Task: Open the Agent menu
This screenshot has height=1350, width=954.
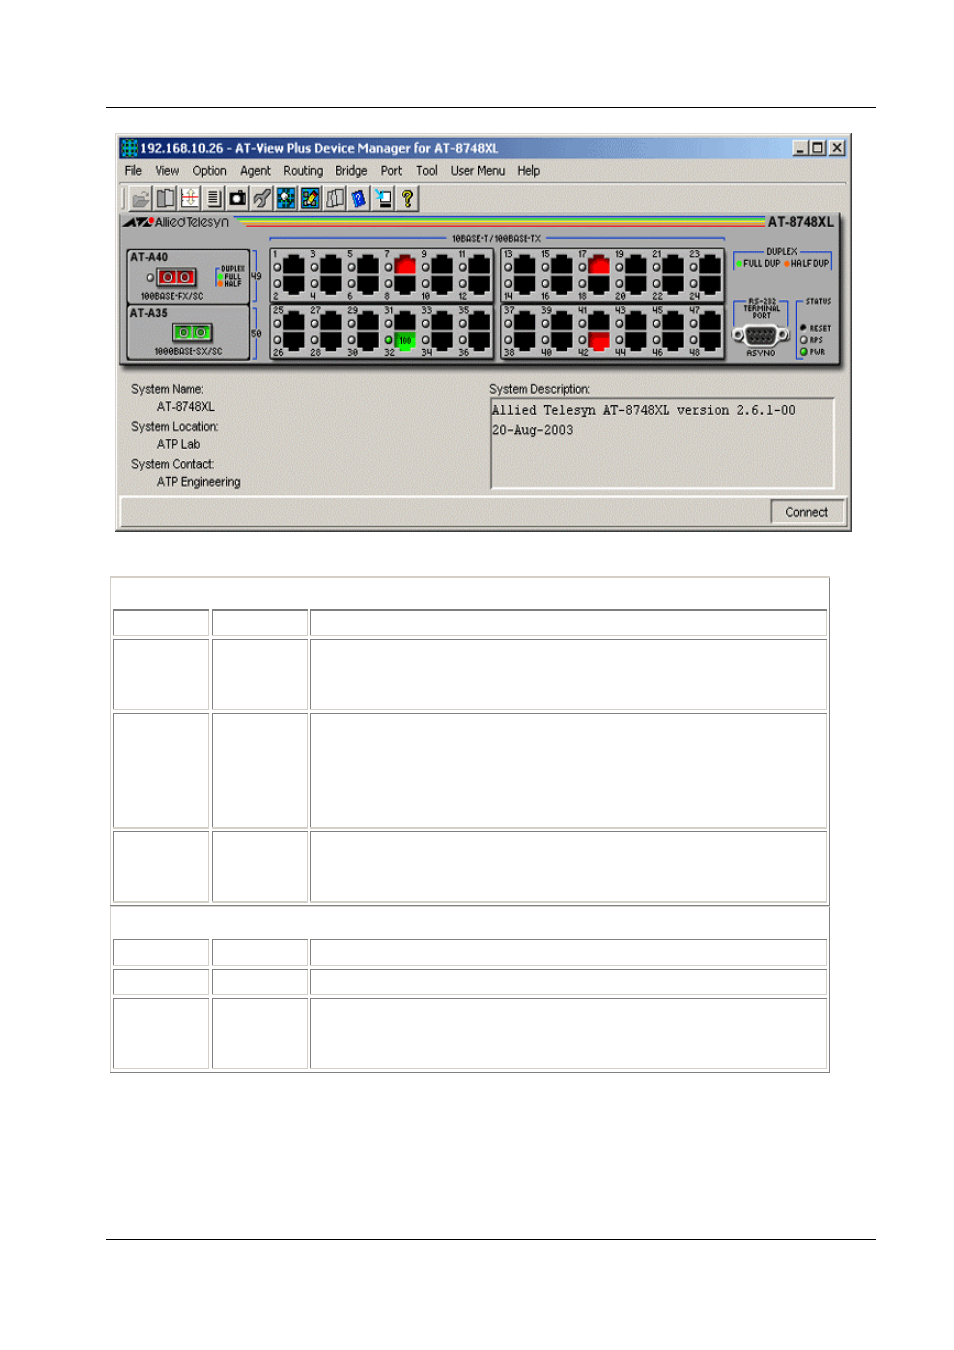Action: pyautogui.click(x=255, y=171)
